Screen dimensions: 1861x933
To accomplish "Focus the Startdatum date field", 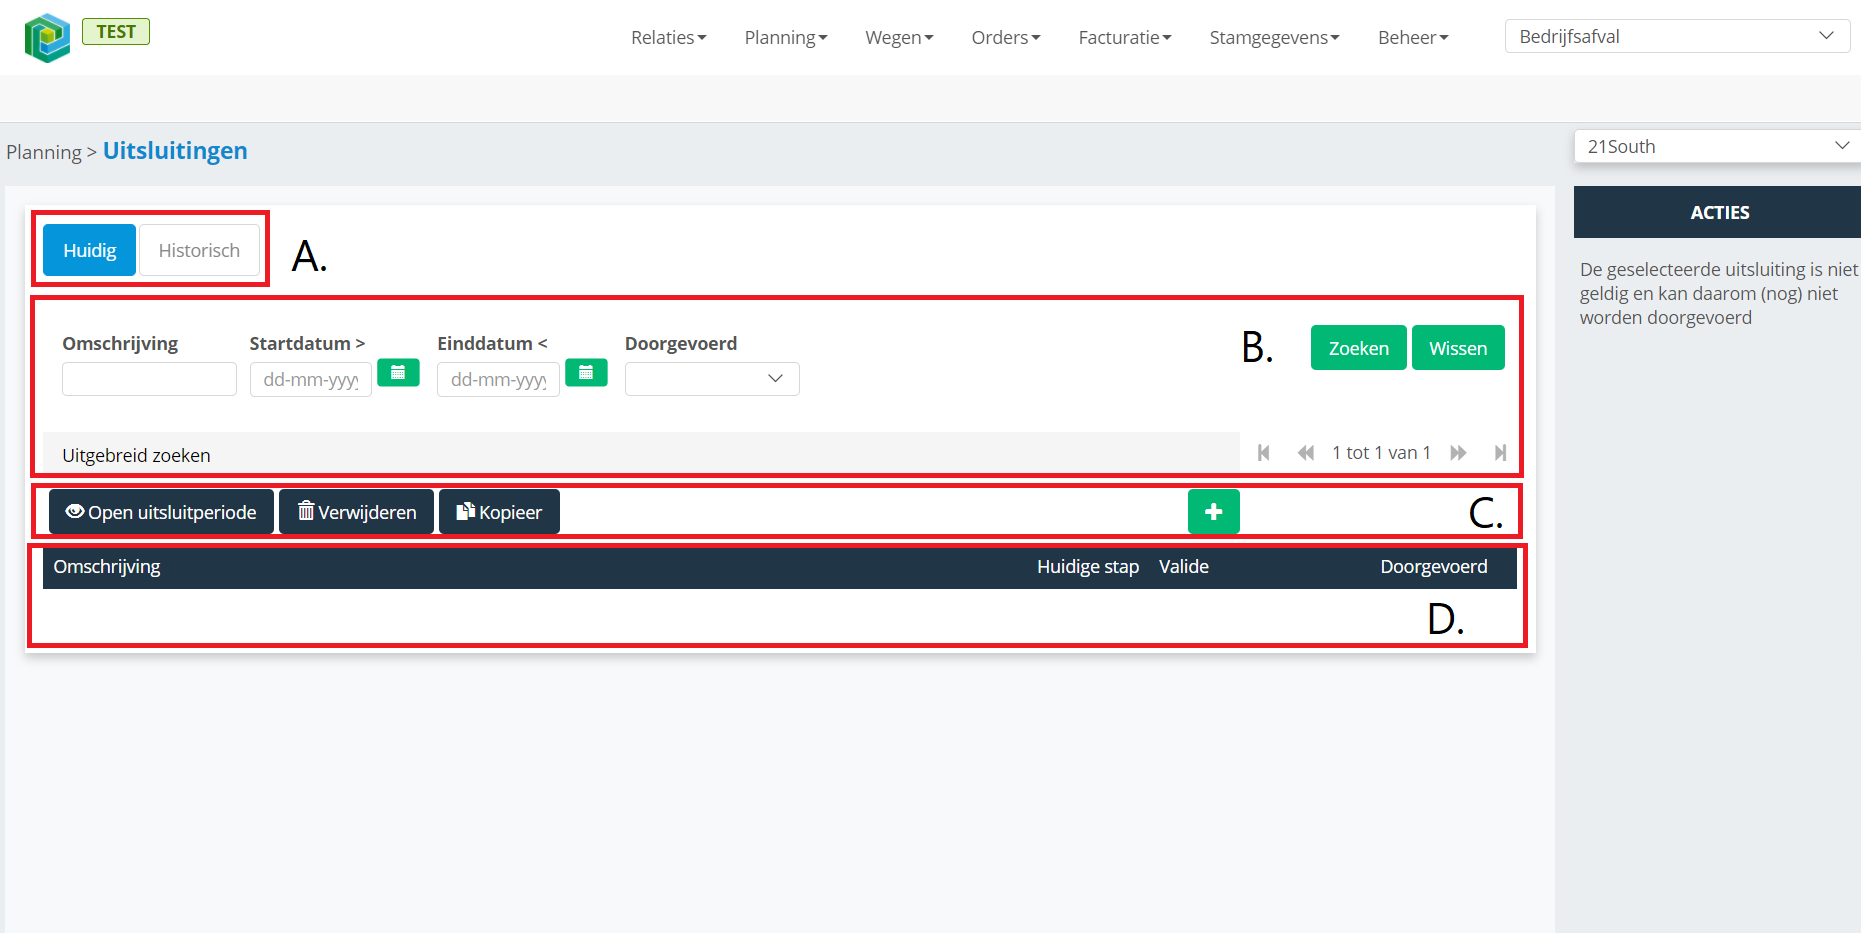I will point(311,379).
